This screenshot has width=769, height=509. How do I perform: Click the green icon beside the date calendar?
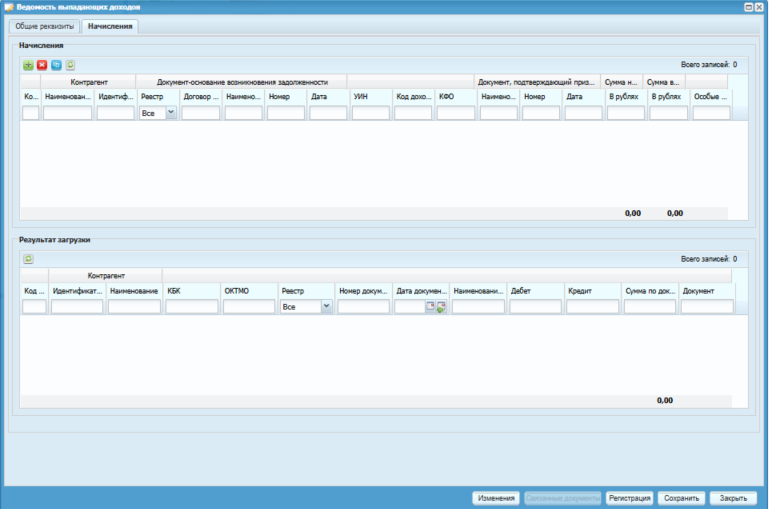441,307
